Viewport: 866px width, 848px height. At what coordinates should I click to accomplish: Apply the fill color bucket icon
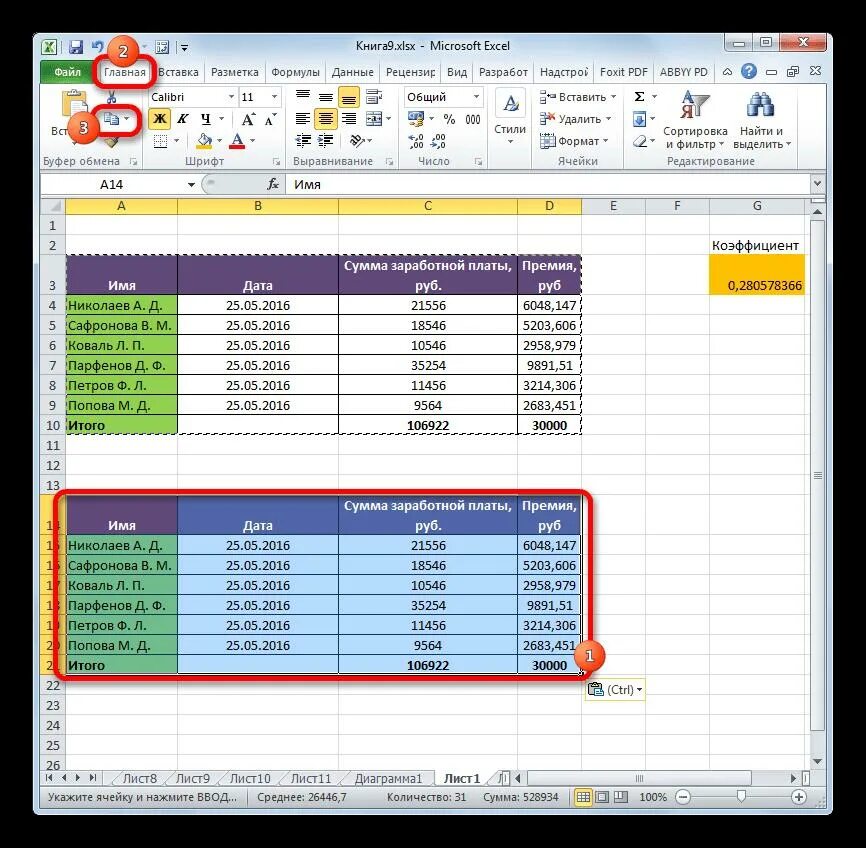204,141
